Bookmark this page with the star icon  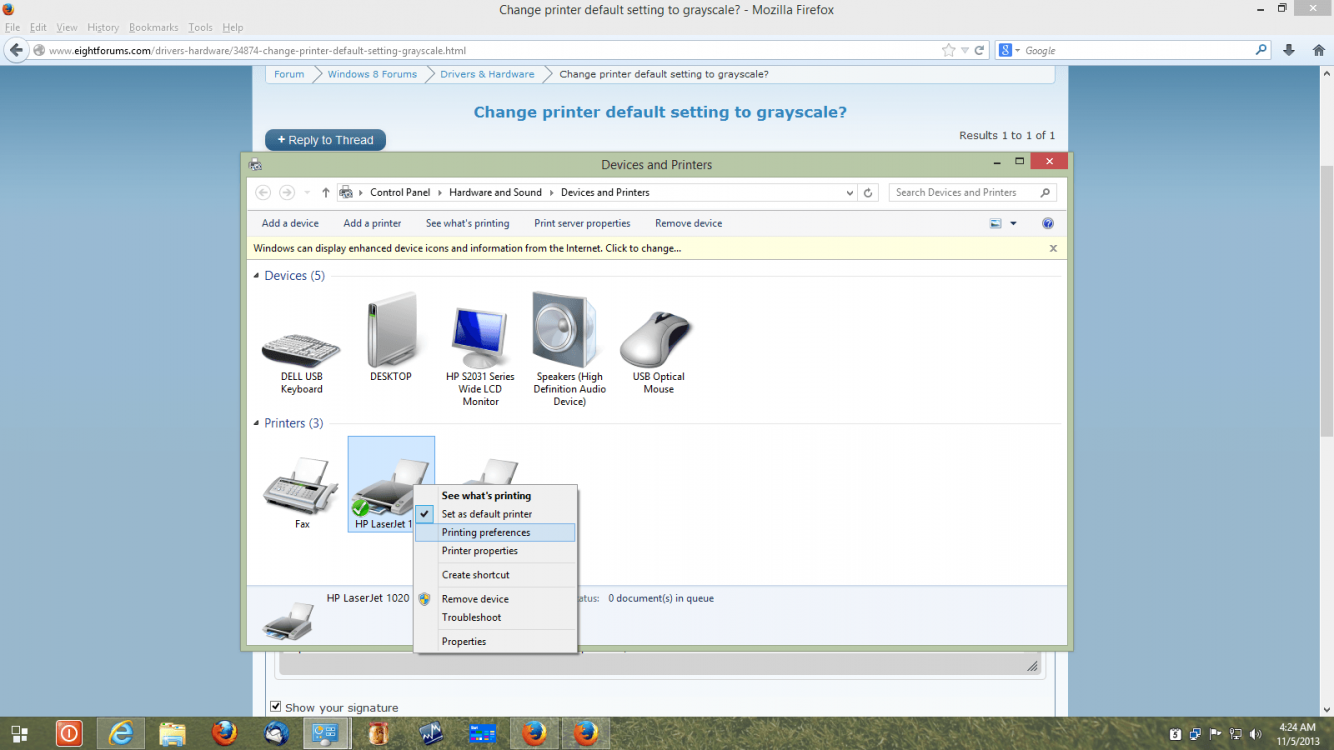948,50
